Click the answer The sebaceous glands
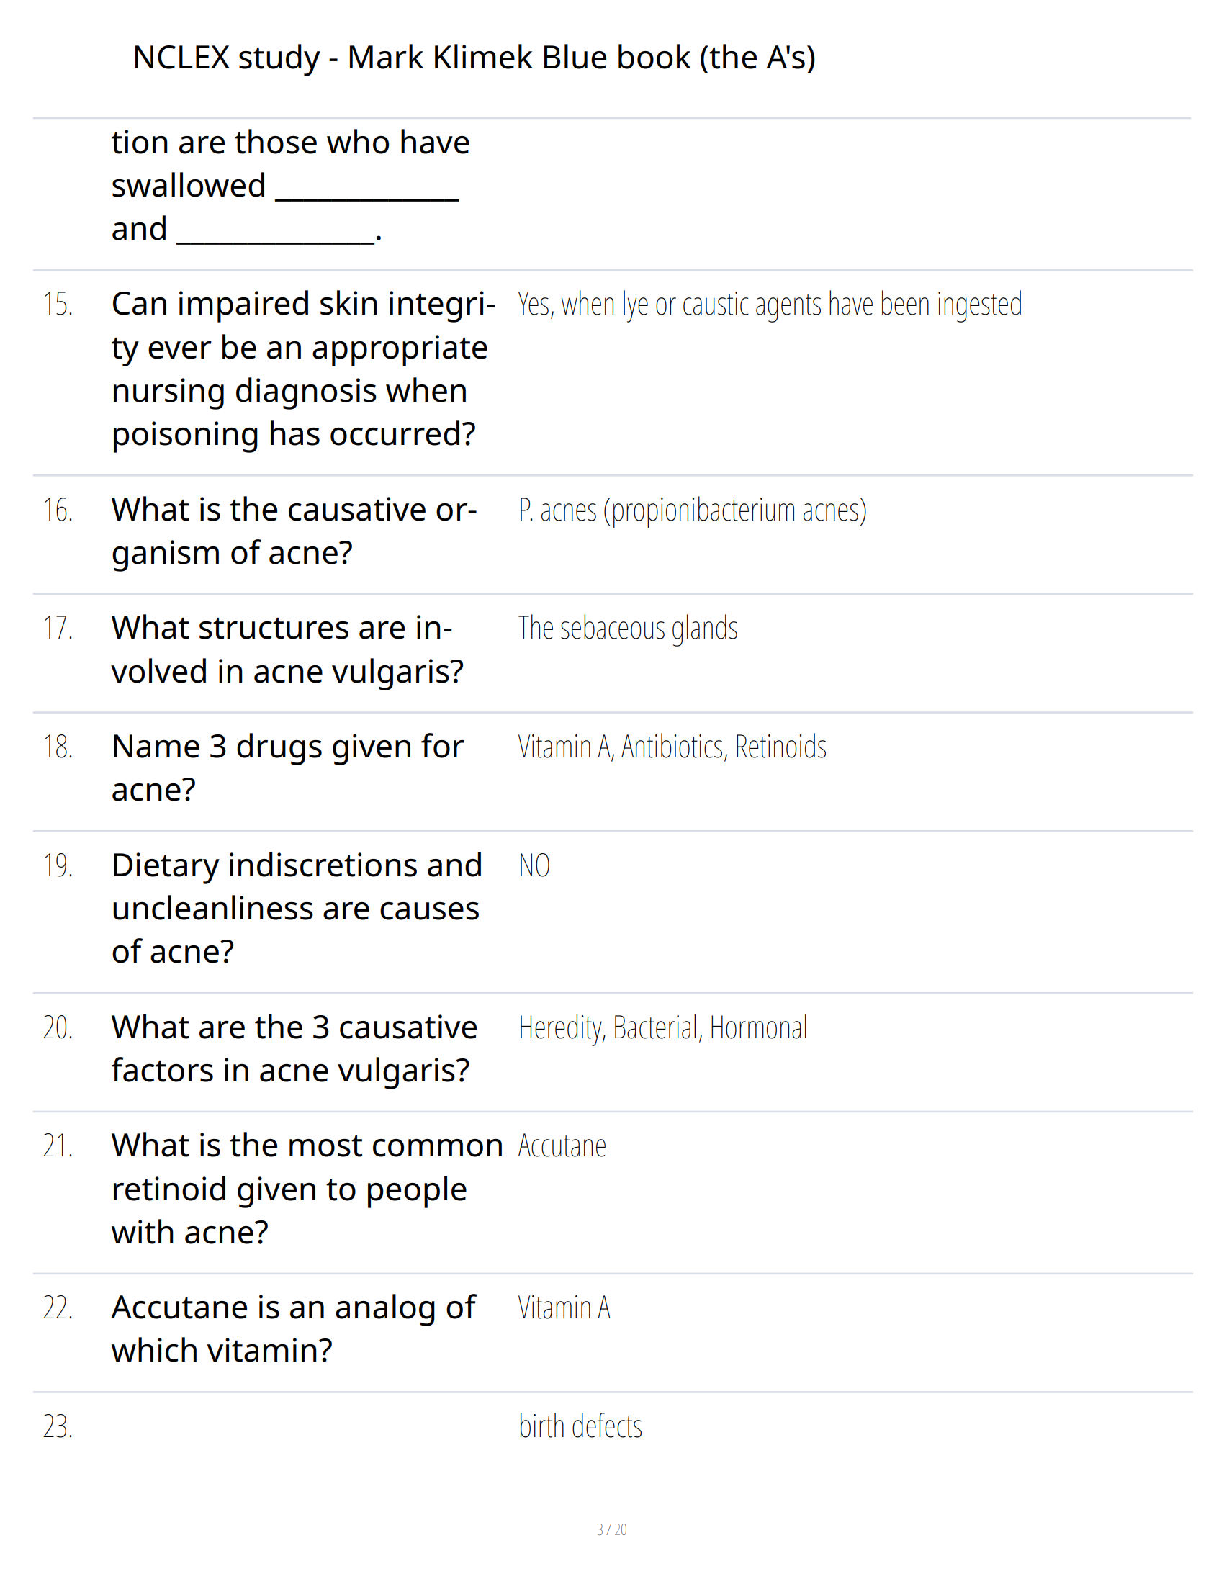Image resolution: width=1224 pixels, height=1584 pixels. point(627,628)
